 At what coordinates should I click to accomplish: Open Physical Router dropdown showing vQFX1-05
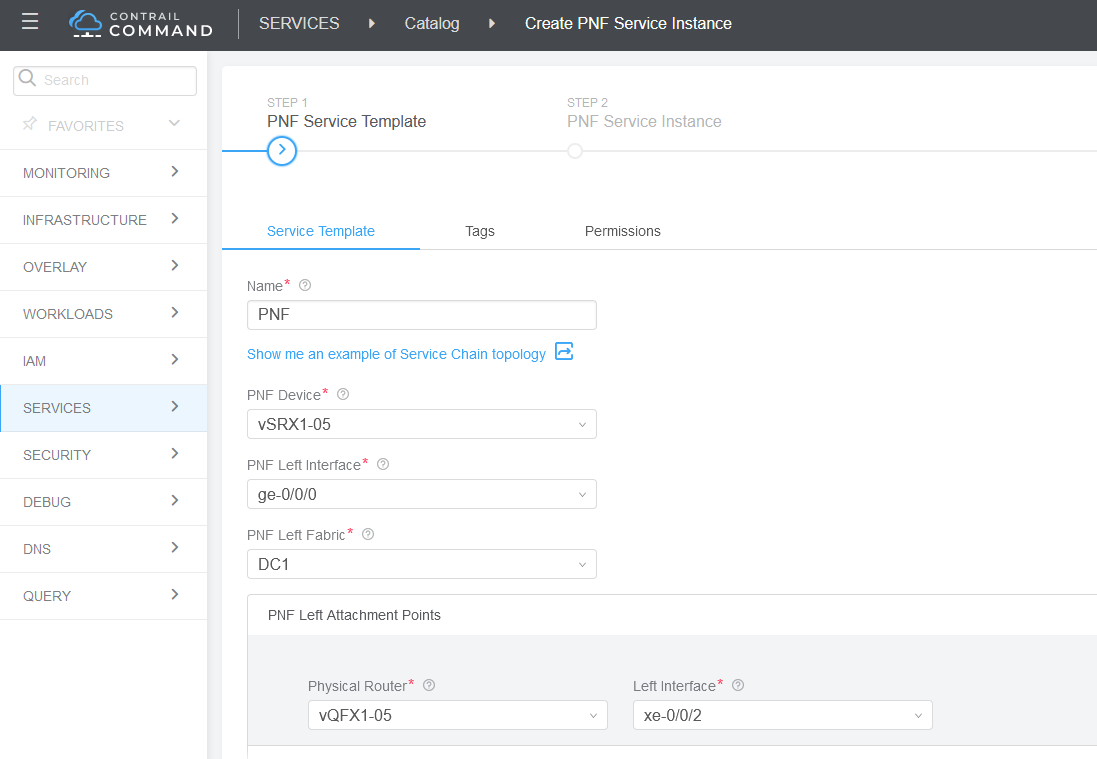tap(457, 715)
